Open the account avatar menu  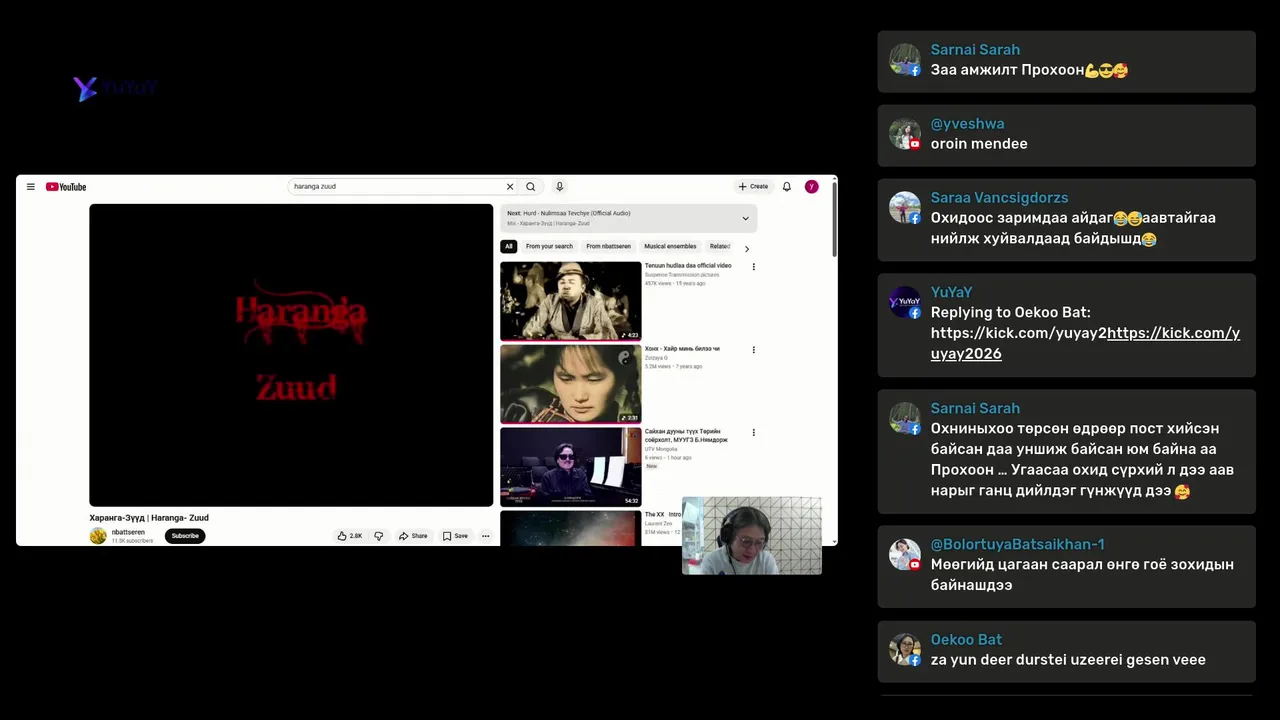click(x=812, y=187)
